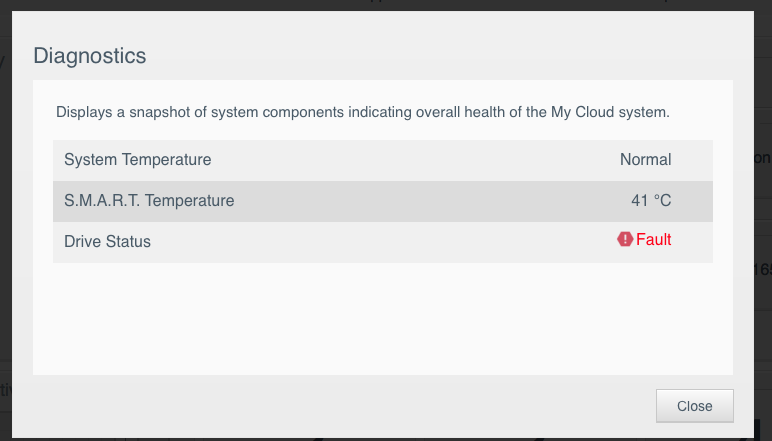The height and width of the screenshot is (441, 772).
Task: Click the red Fault warning icon
Action: click(625, 240)
